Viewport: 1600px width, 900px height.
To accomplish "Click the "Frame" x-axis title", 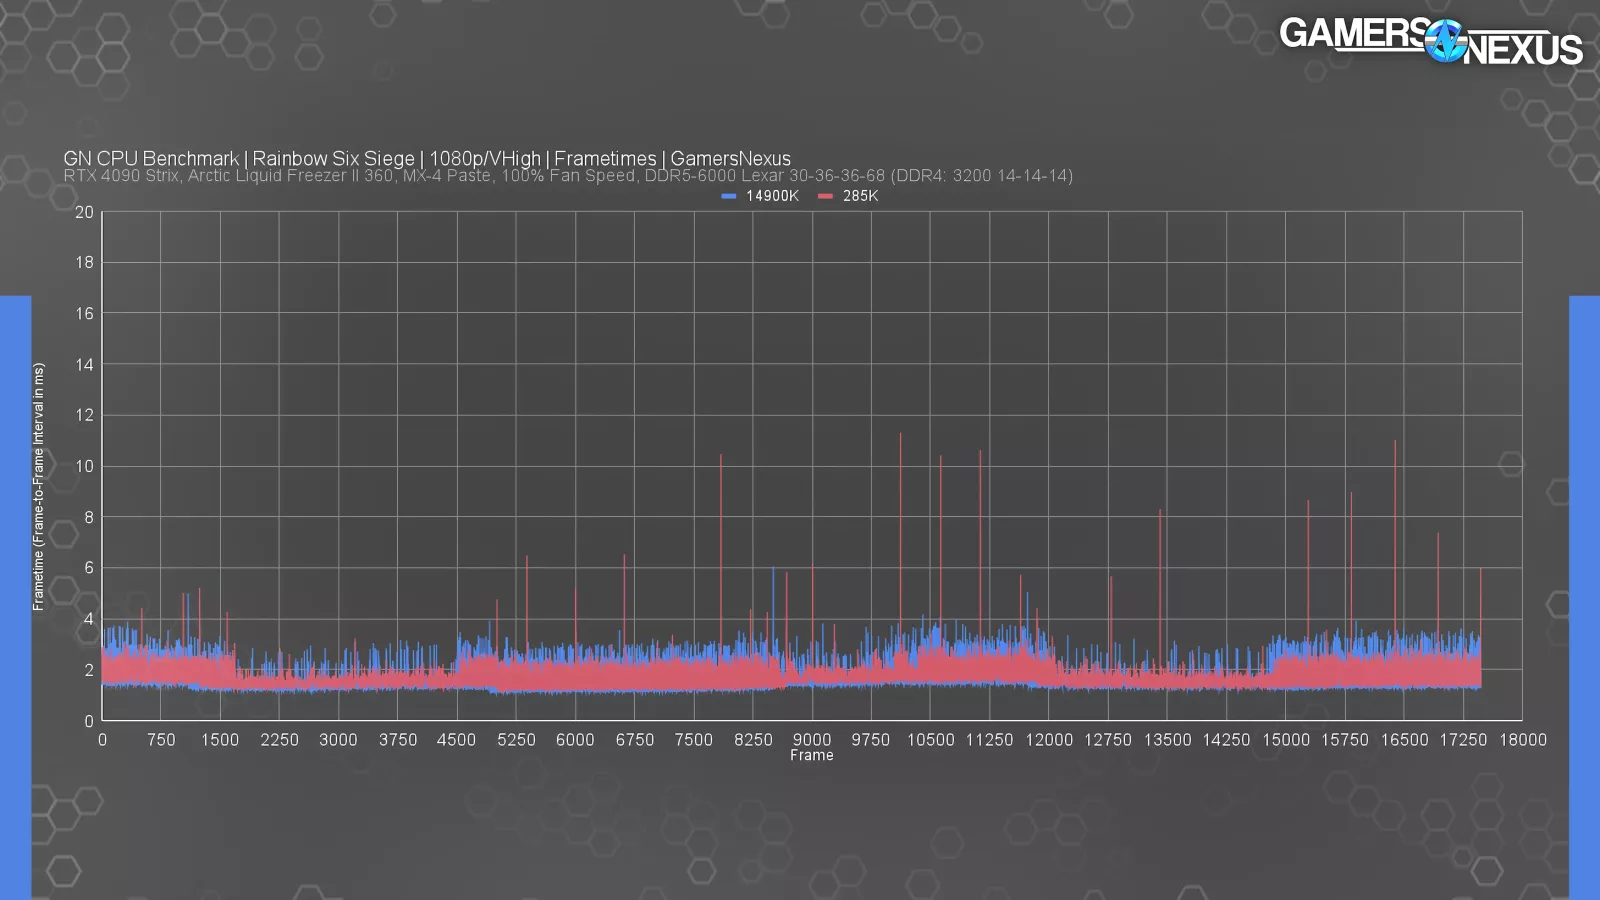I will click(811, 756).
